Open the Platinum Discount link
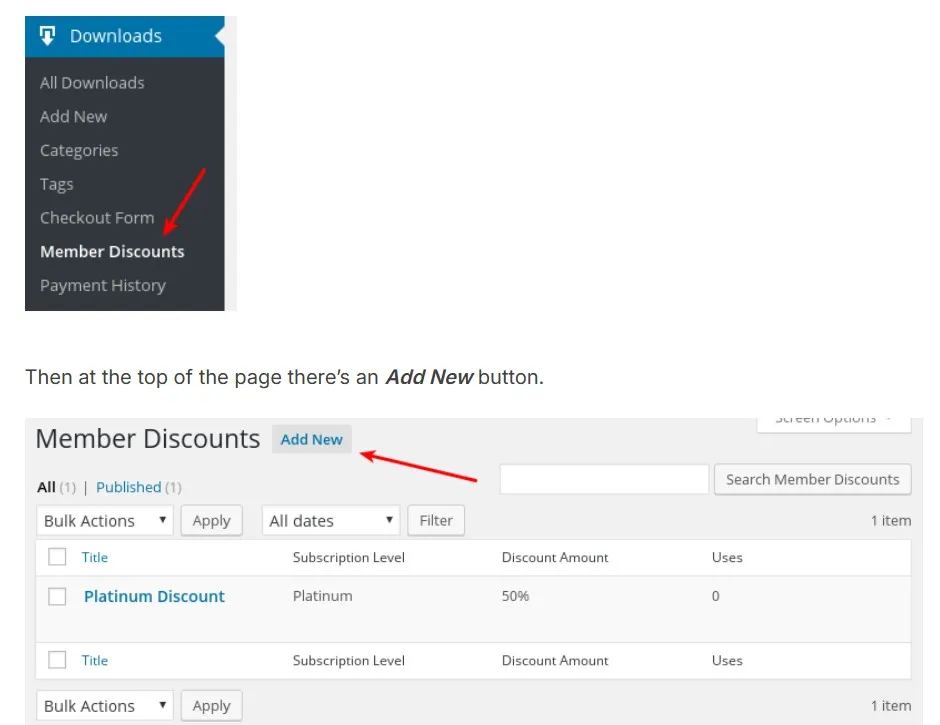 tap(154, 596)
